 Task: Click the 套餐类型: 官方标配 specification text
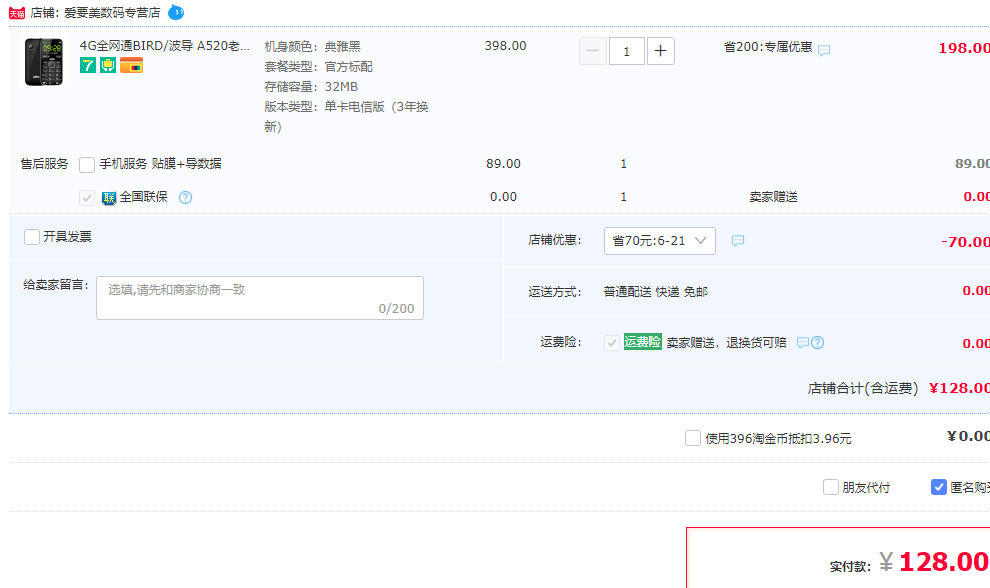318,66
